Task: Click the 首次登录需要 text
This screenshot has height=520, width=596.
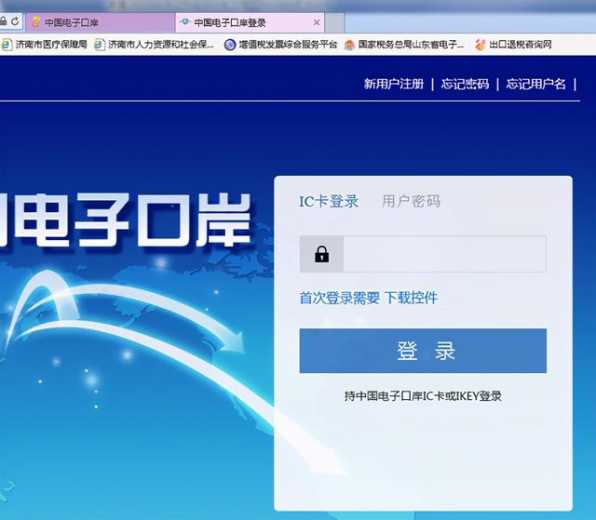Action: coord(339,298)
